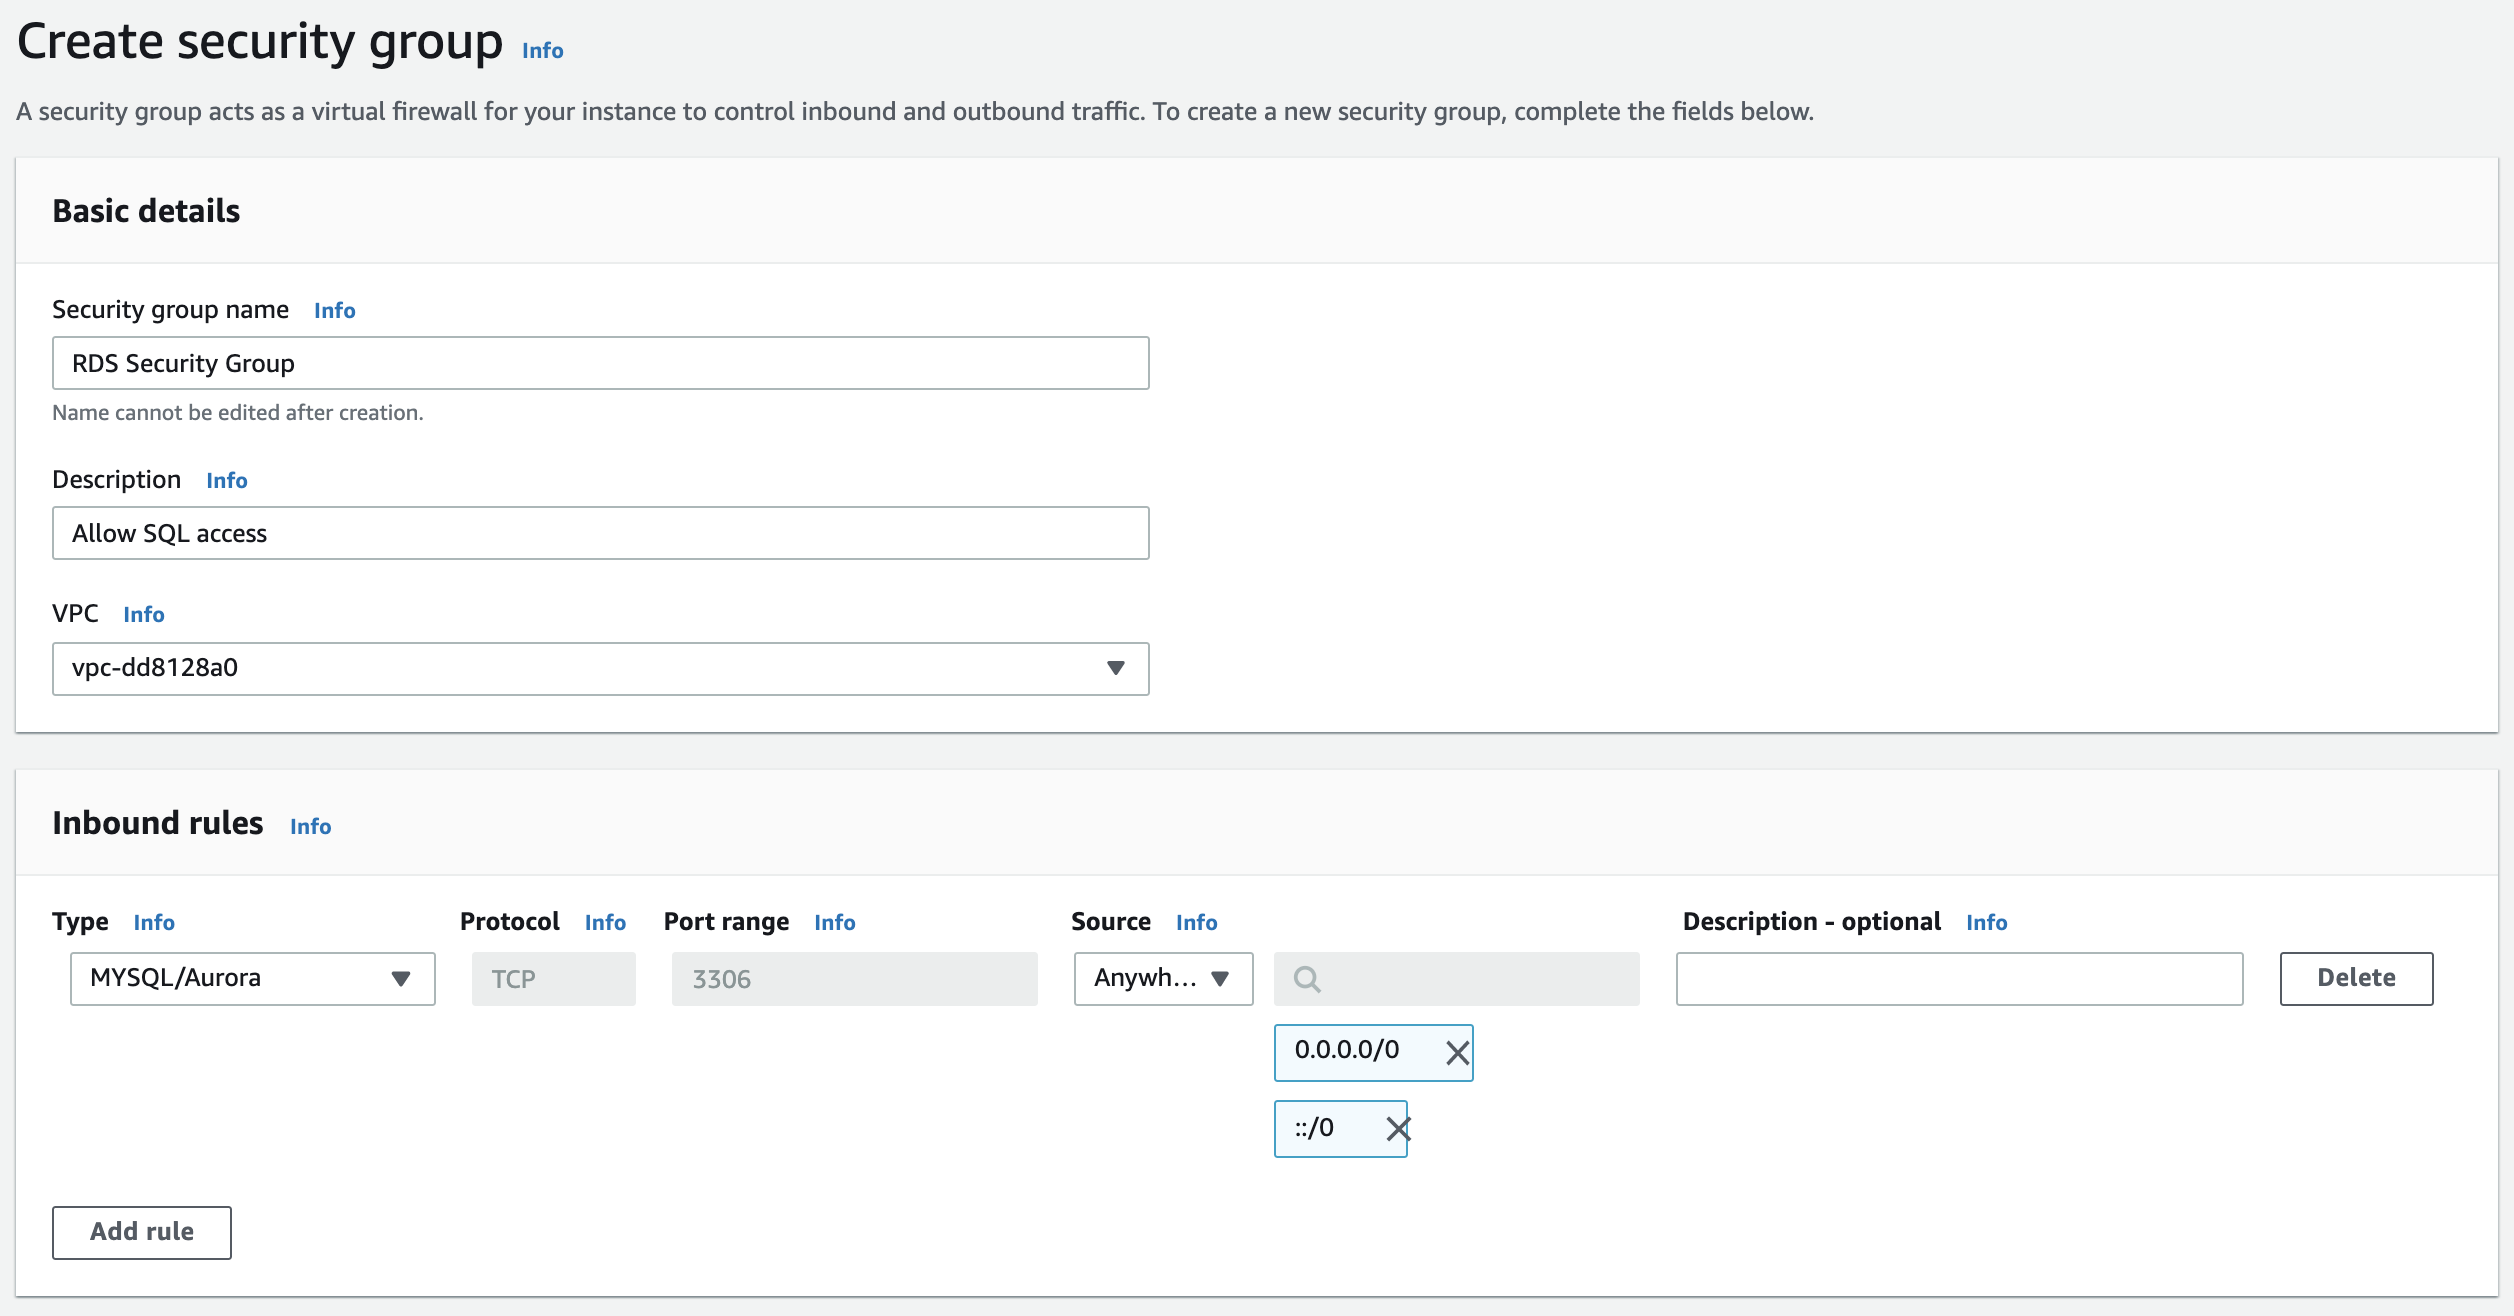Screen dimensions: 2514x1316
Task: Click the Add rule button
Action: (142, 1232)
